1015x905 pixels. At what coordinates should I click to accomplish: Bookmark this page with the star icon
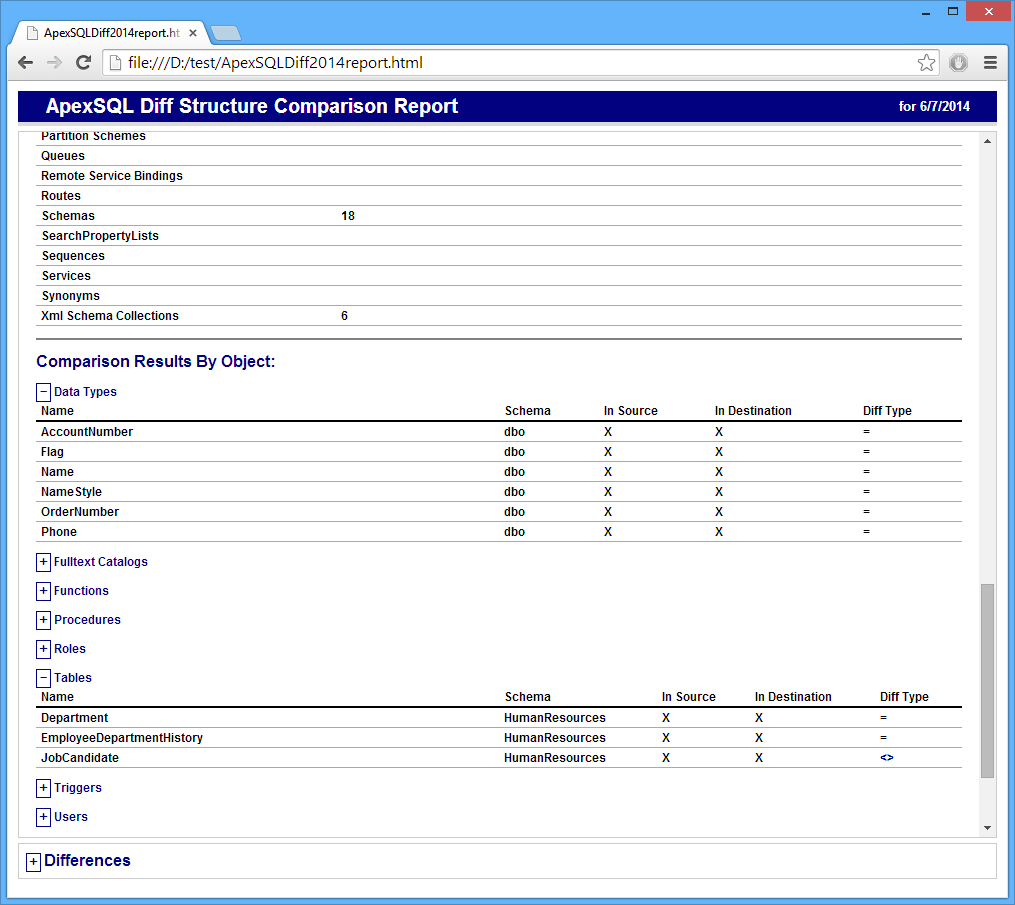926,63
